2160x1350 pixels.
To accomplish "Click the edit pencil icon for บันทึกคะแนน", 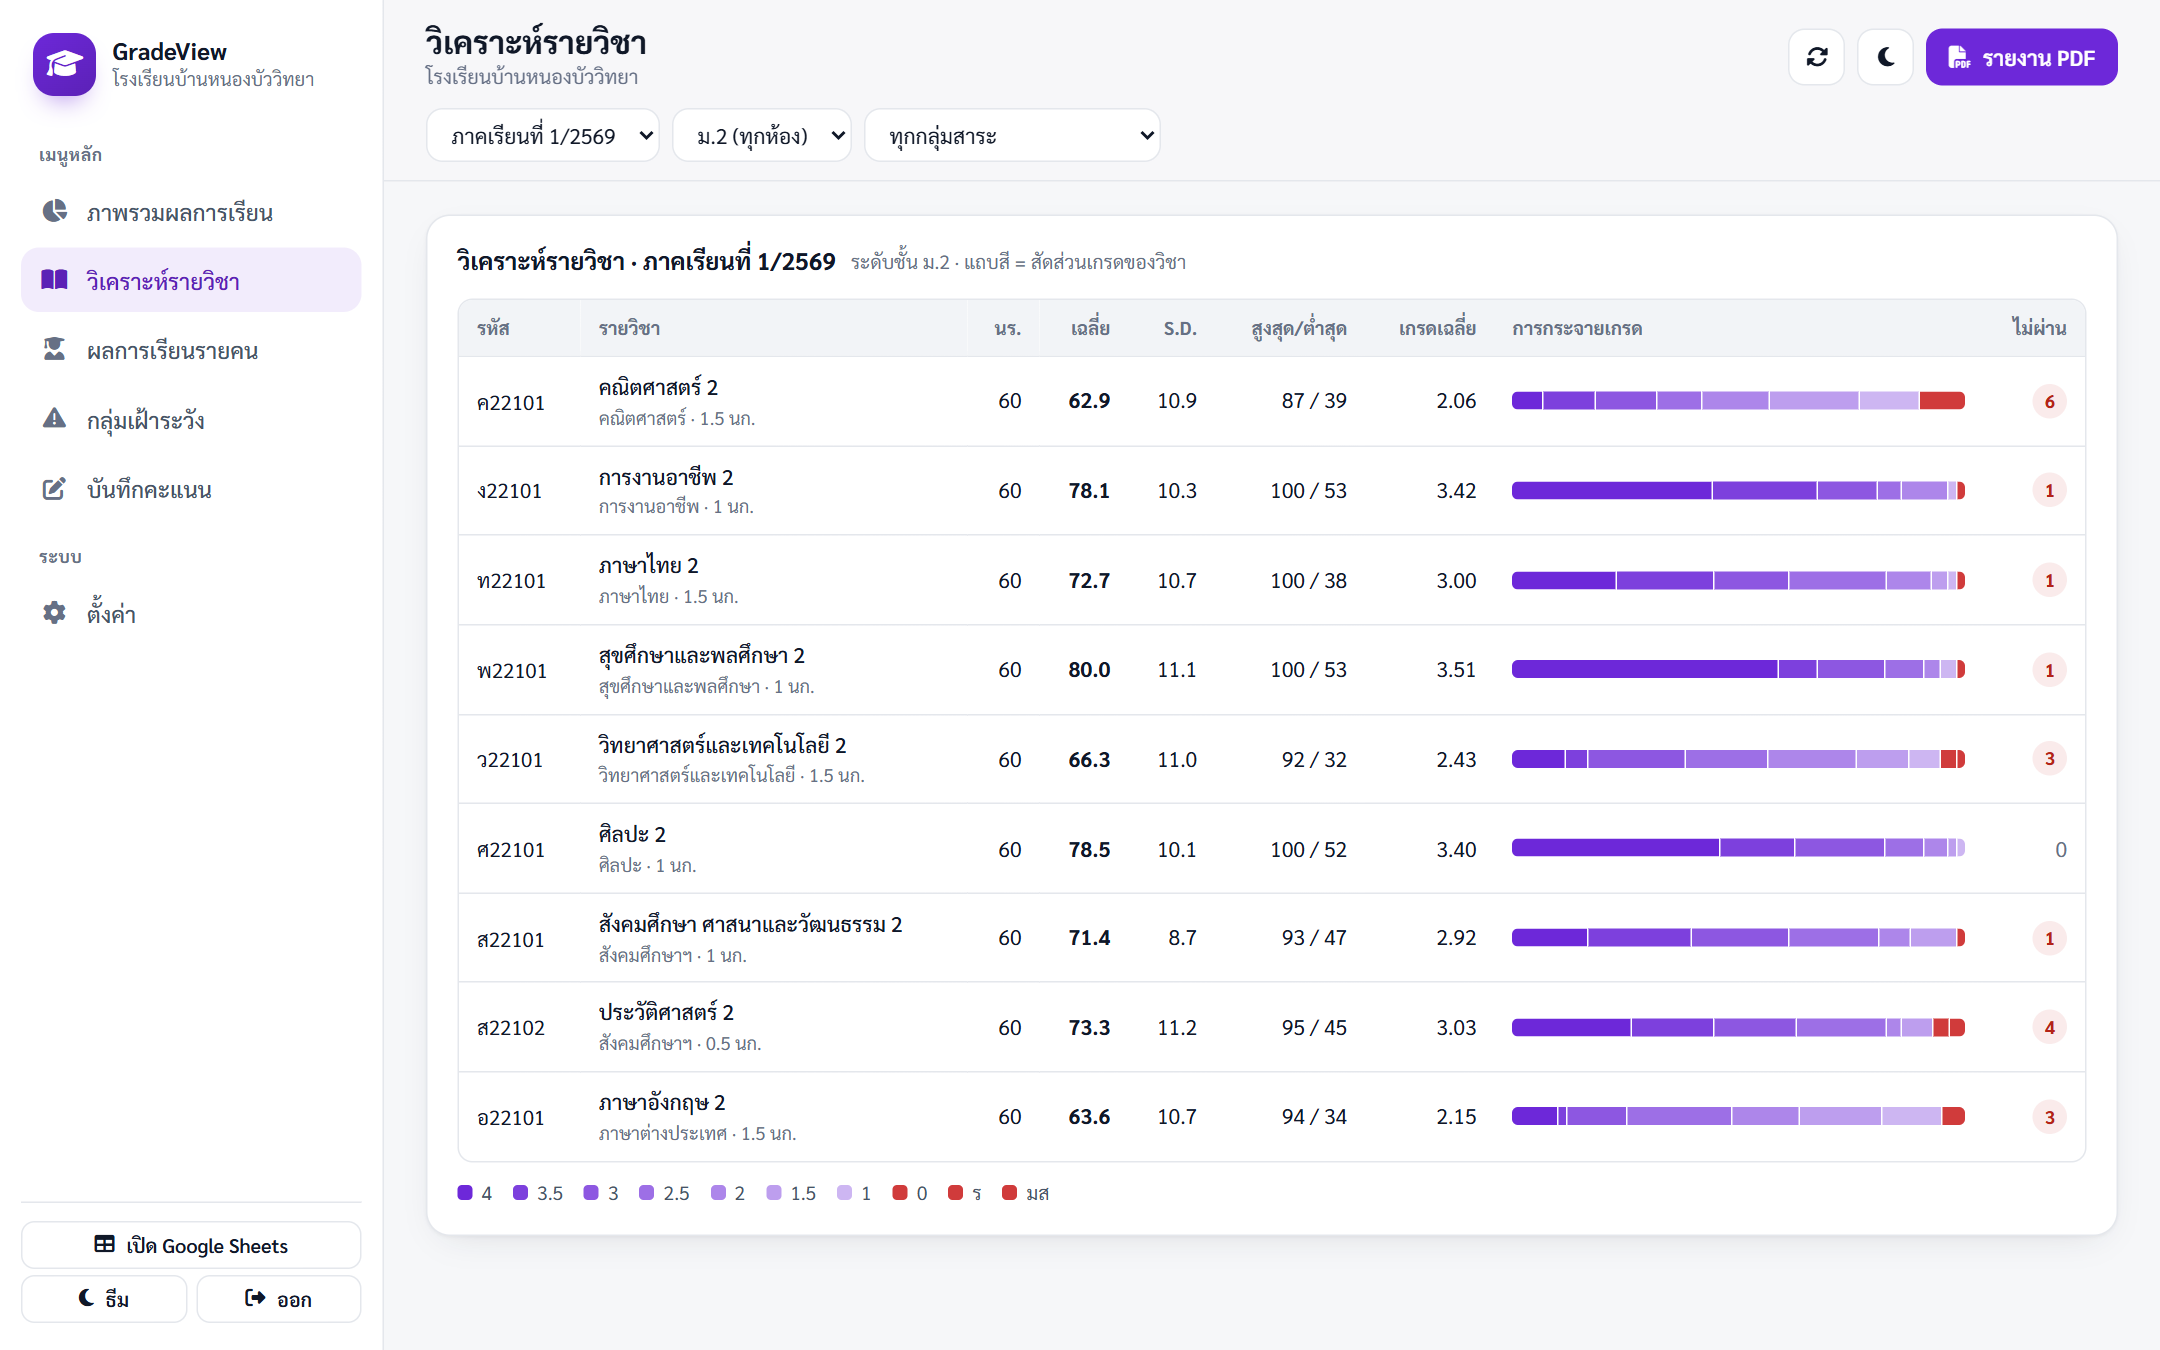I will (54, 488).
